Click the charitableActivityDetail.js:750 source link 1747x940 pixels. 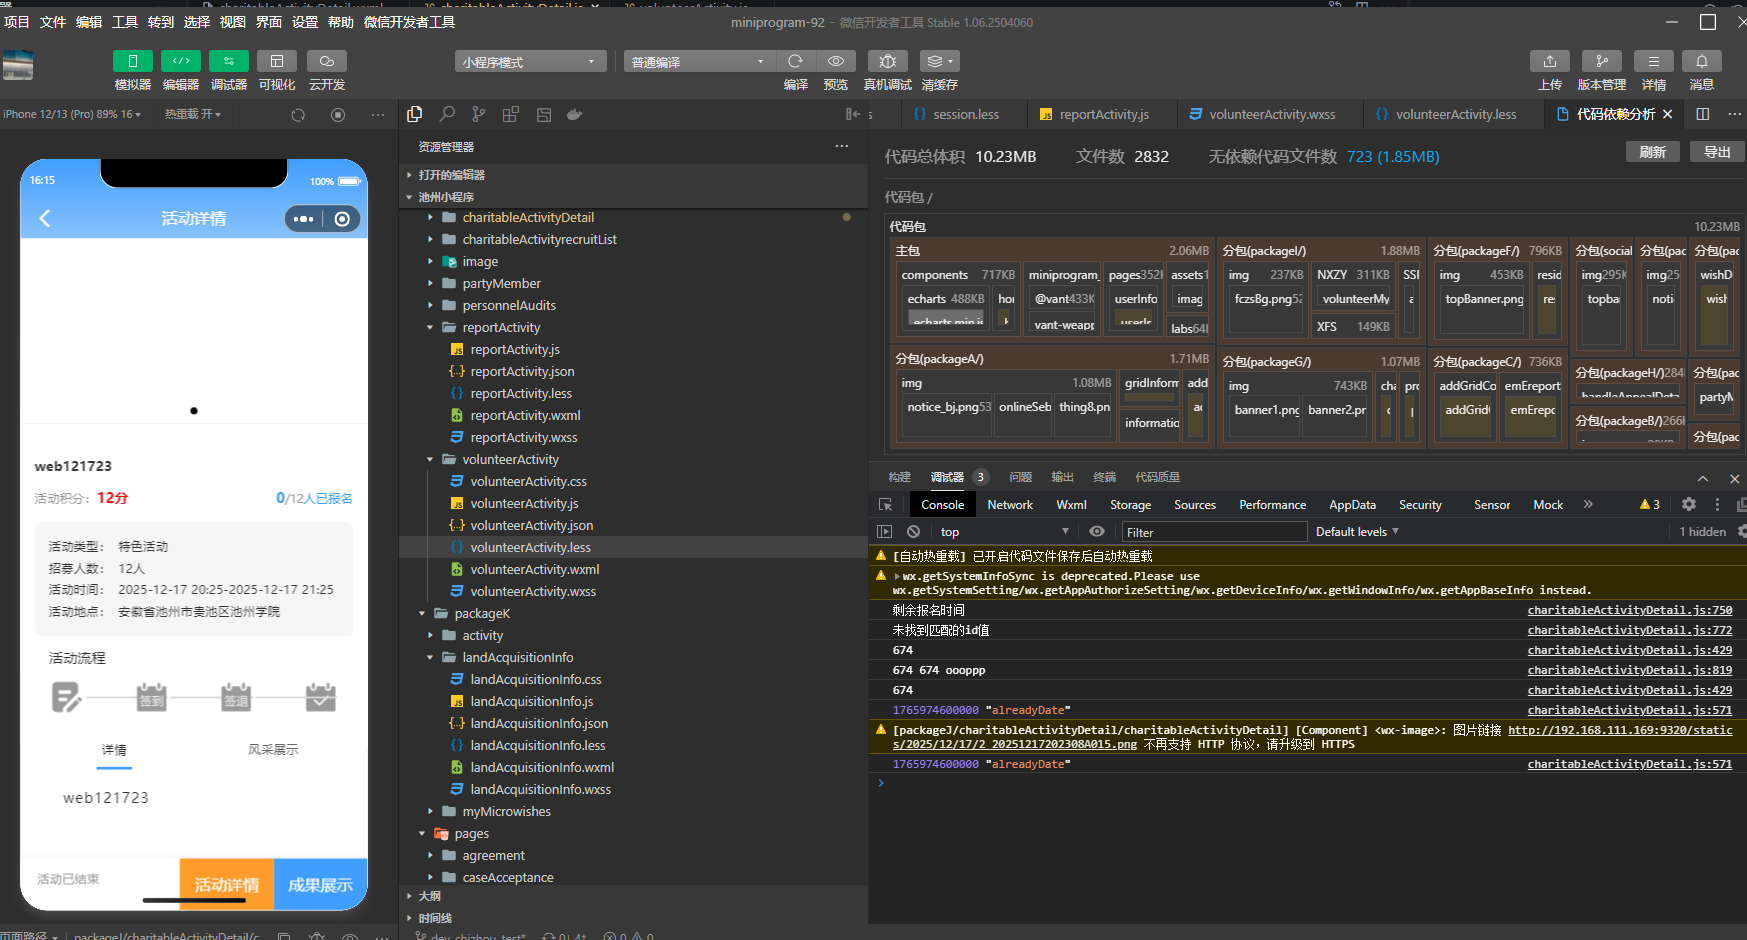[1629, 610]
